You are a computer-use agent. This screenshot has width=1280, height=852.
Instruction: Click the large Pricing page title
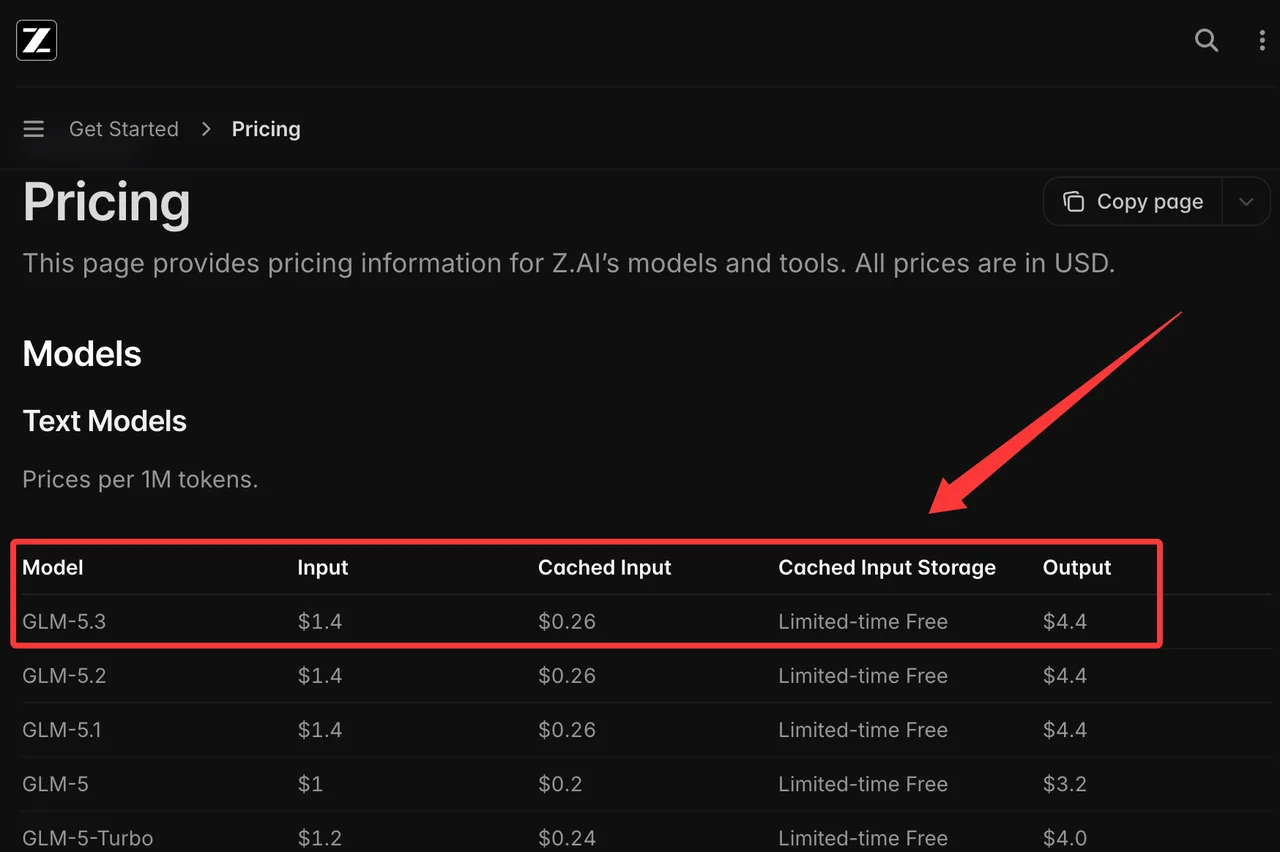pyautogui.click(x=106, y=203)
